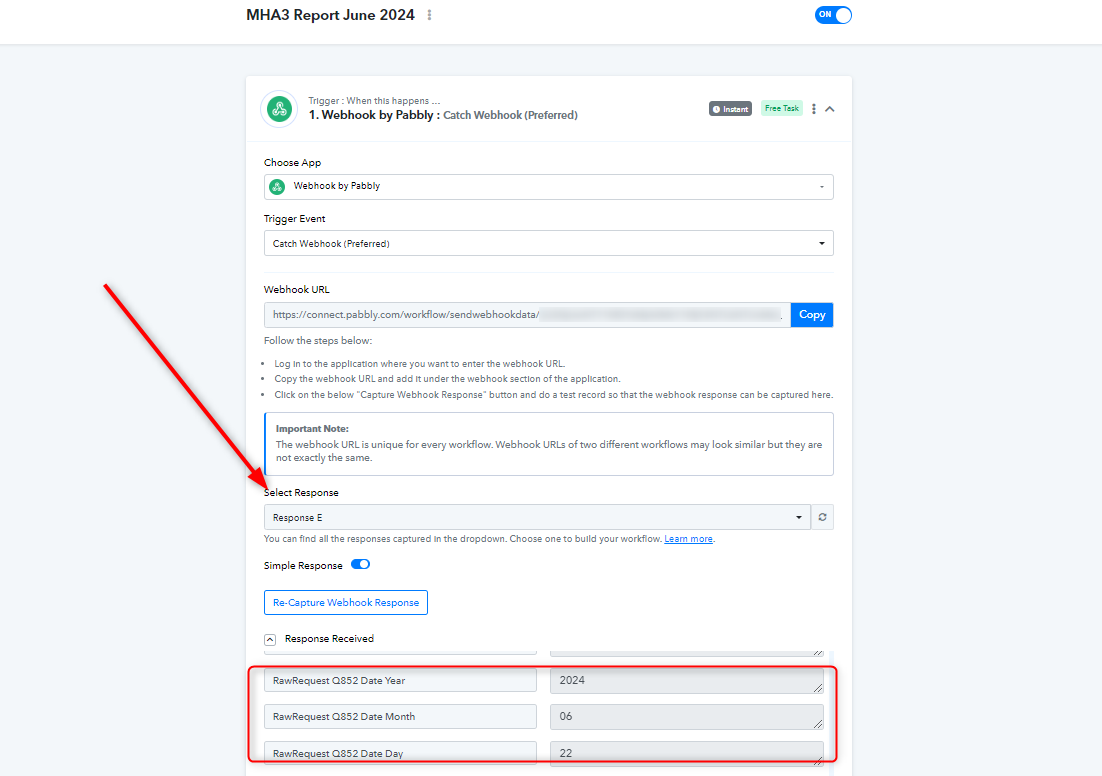Click the Webhook by Pabbly trigger icon

coord(279,109)
